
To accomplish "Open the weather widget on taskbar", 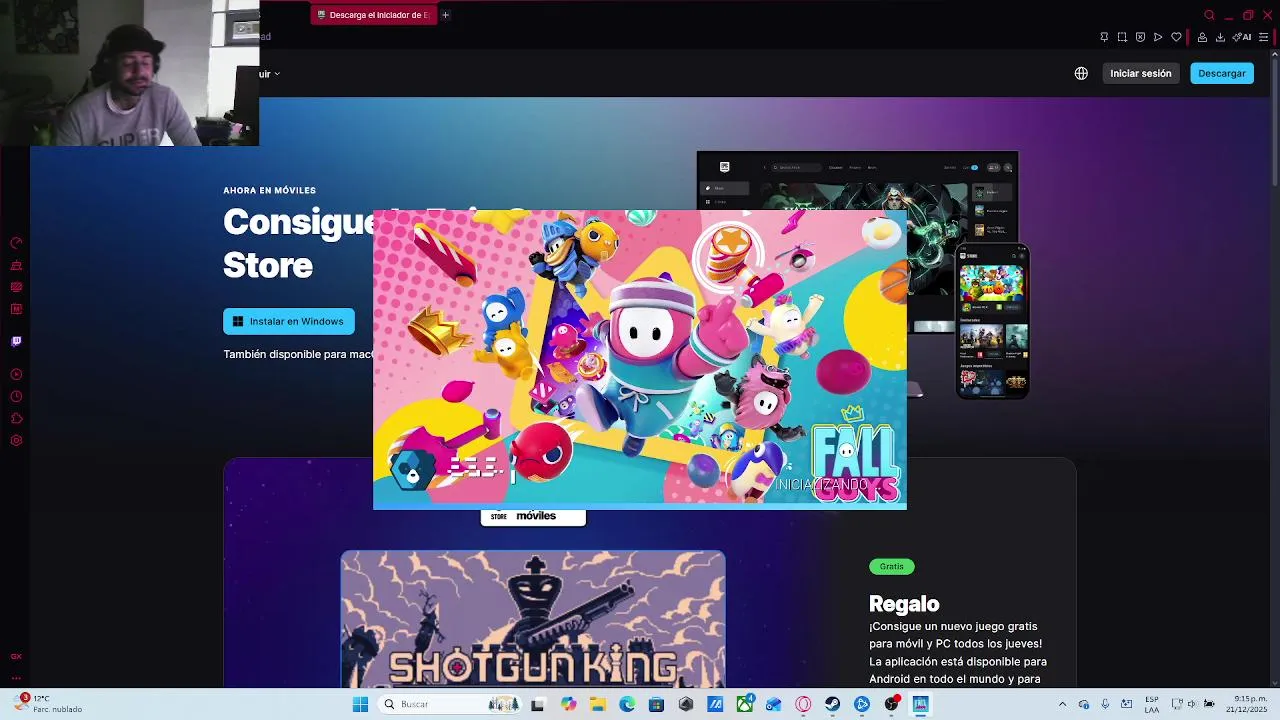I will pos(48,704).
